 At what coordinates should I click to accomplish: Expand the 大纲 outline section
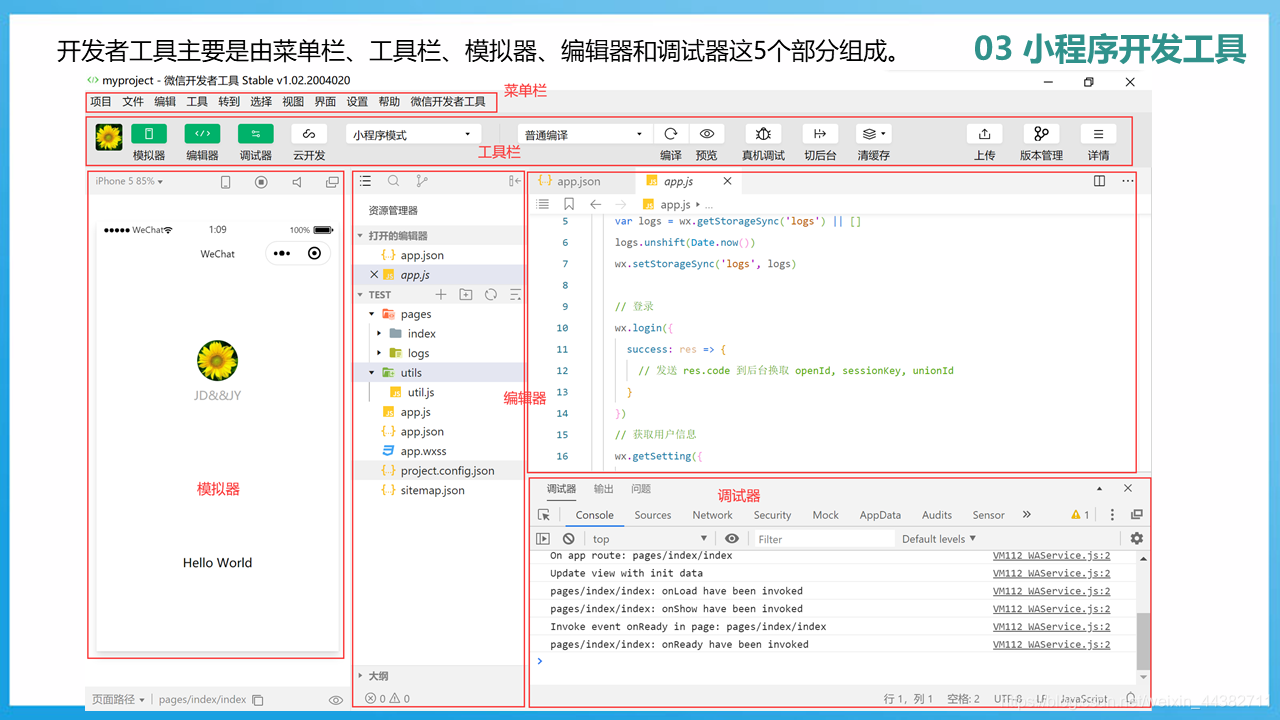click(x=361, y=676)
